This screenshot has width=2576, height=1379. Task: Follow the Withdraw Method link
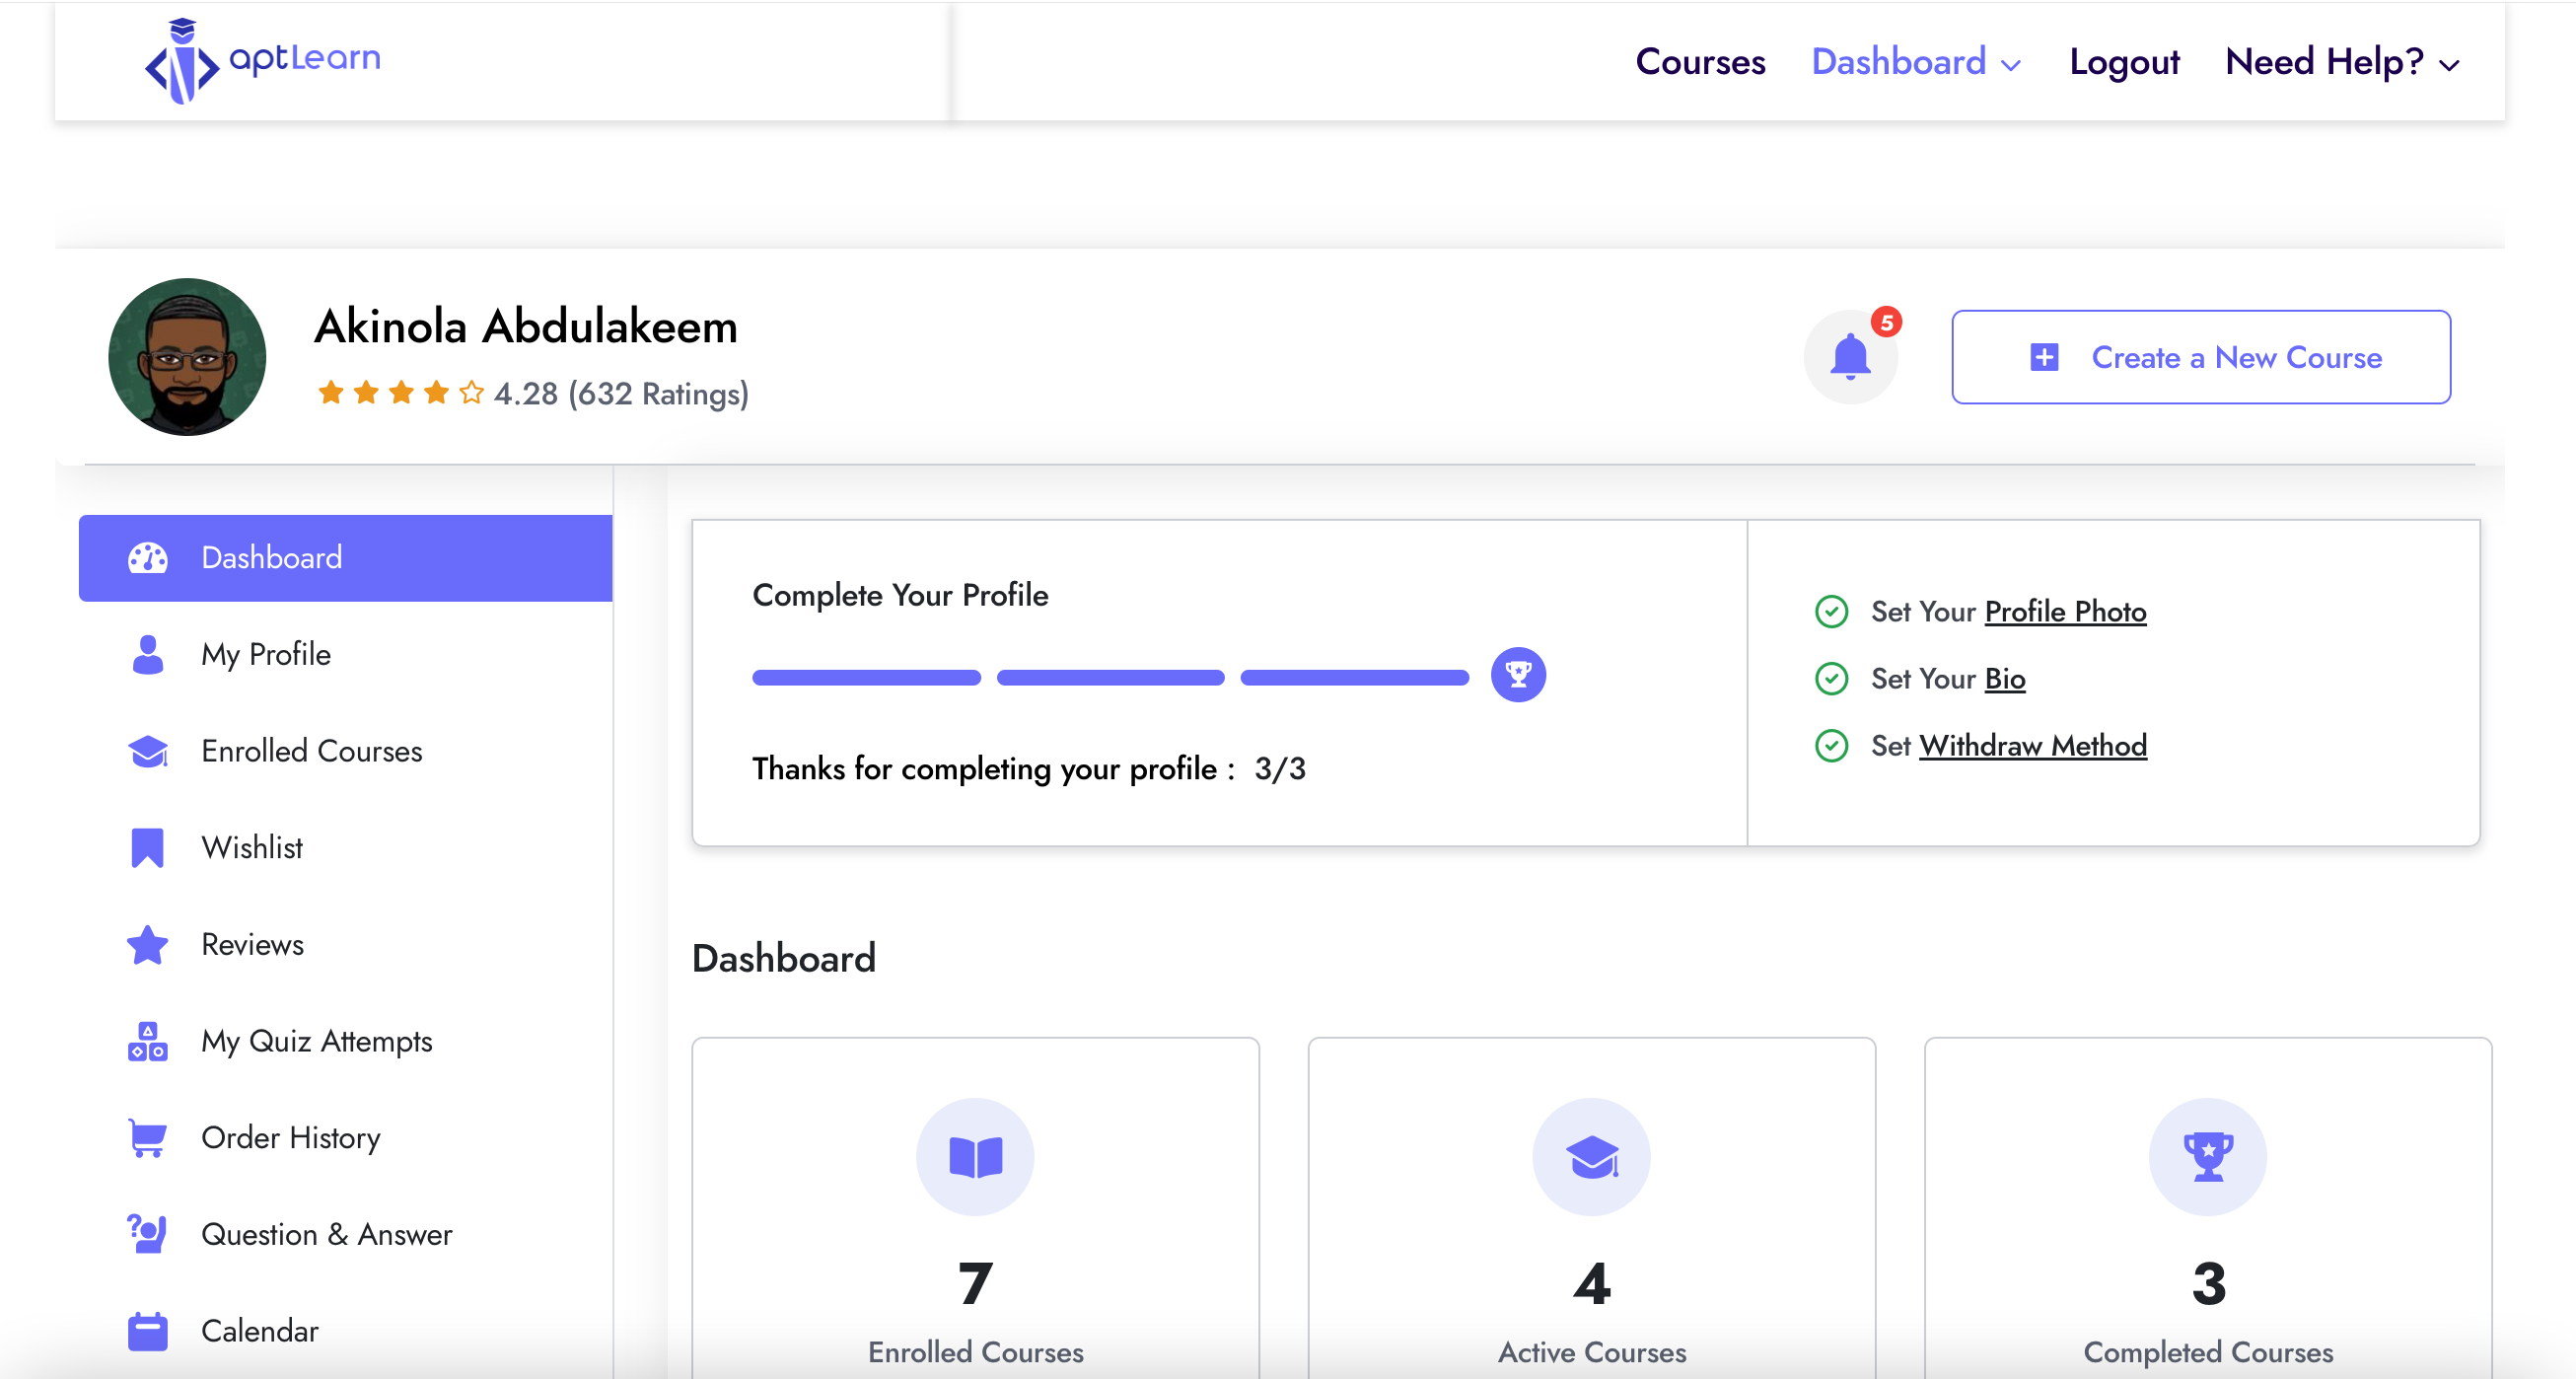point(2033,745)
